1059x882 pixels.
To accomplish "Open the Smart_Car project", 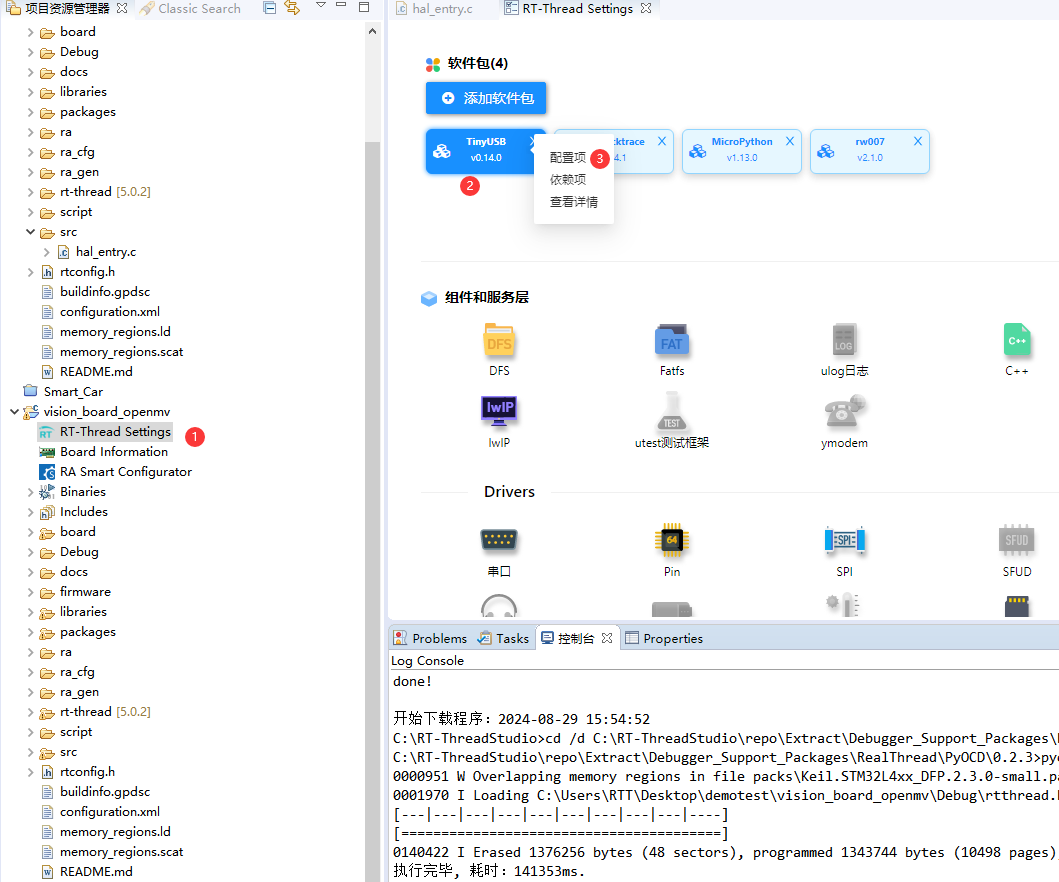I will coord(73,392).
